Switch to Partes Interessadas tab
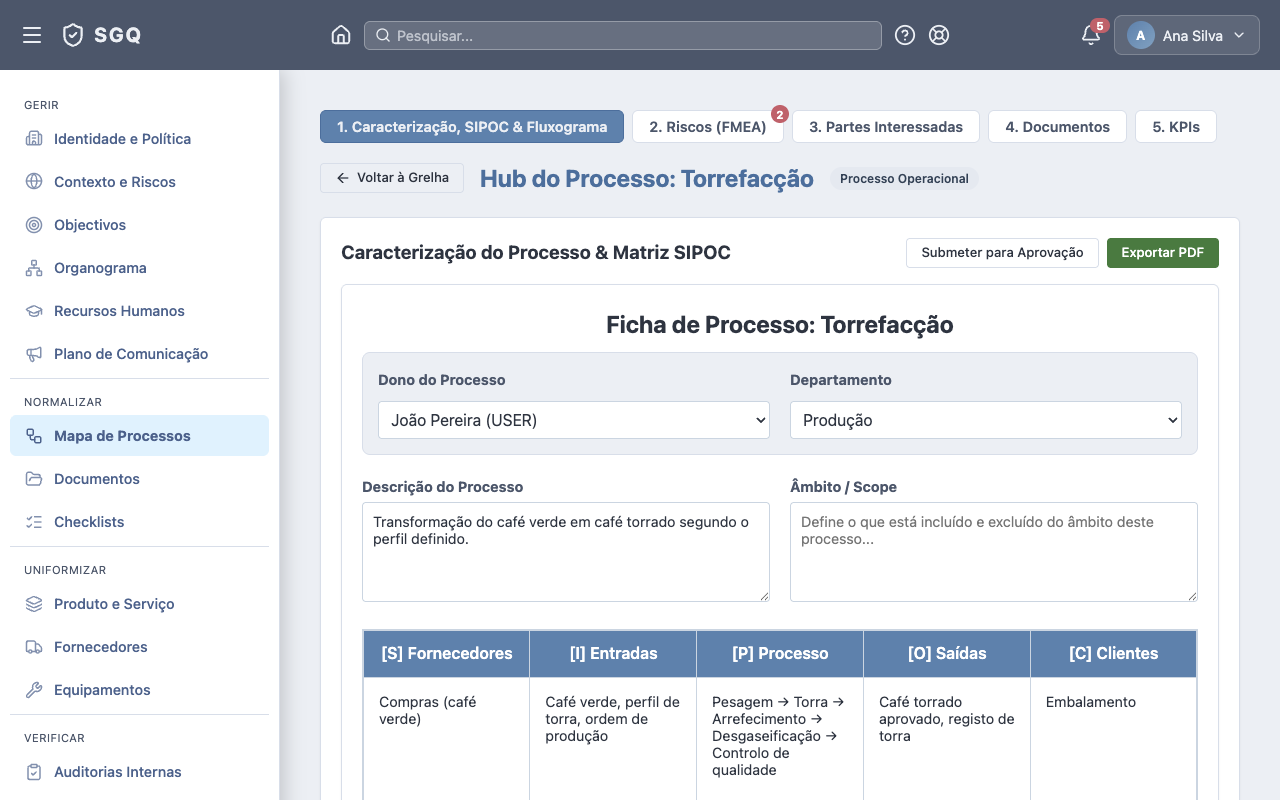1280x800 pixels. [886, 127]
